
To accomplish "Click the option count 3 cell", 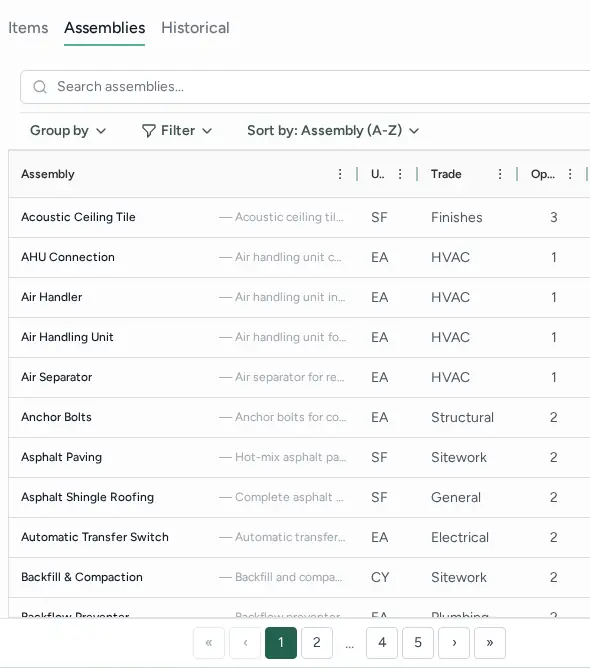I will tap(554, 217).
